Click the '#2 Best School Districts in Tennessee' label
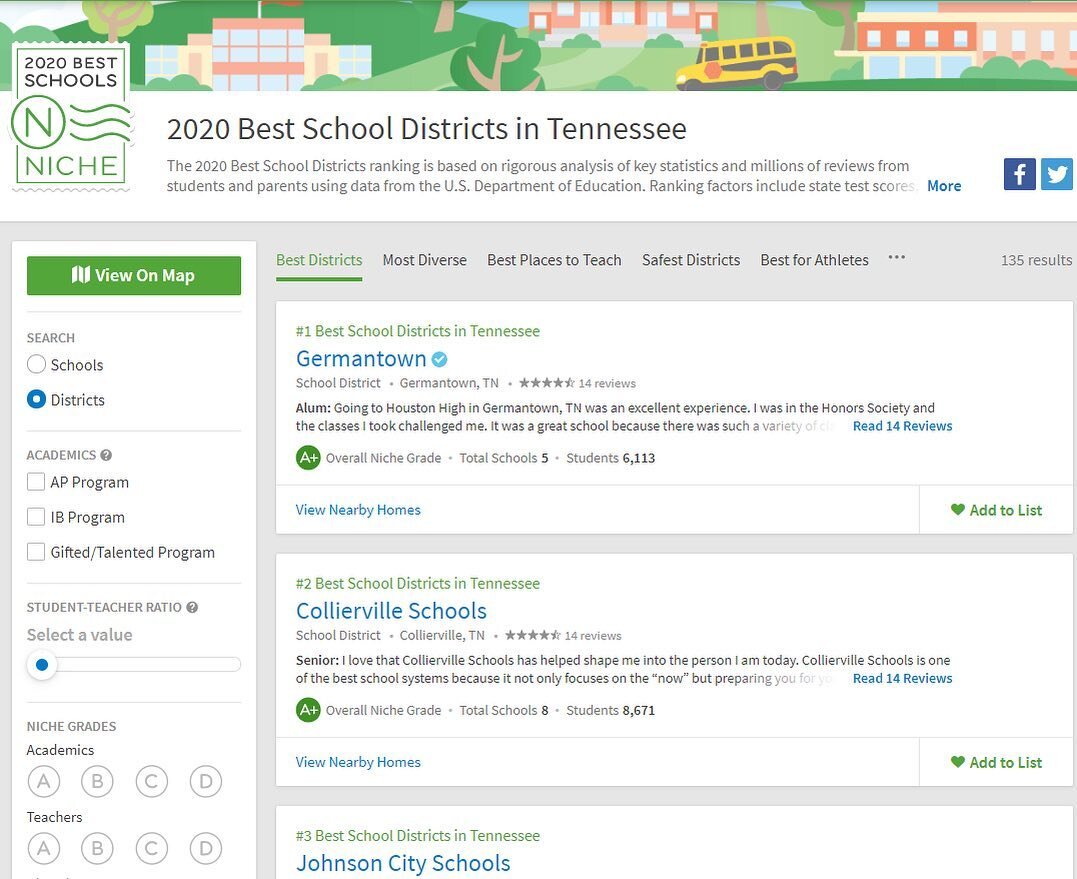 (418, 584)
